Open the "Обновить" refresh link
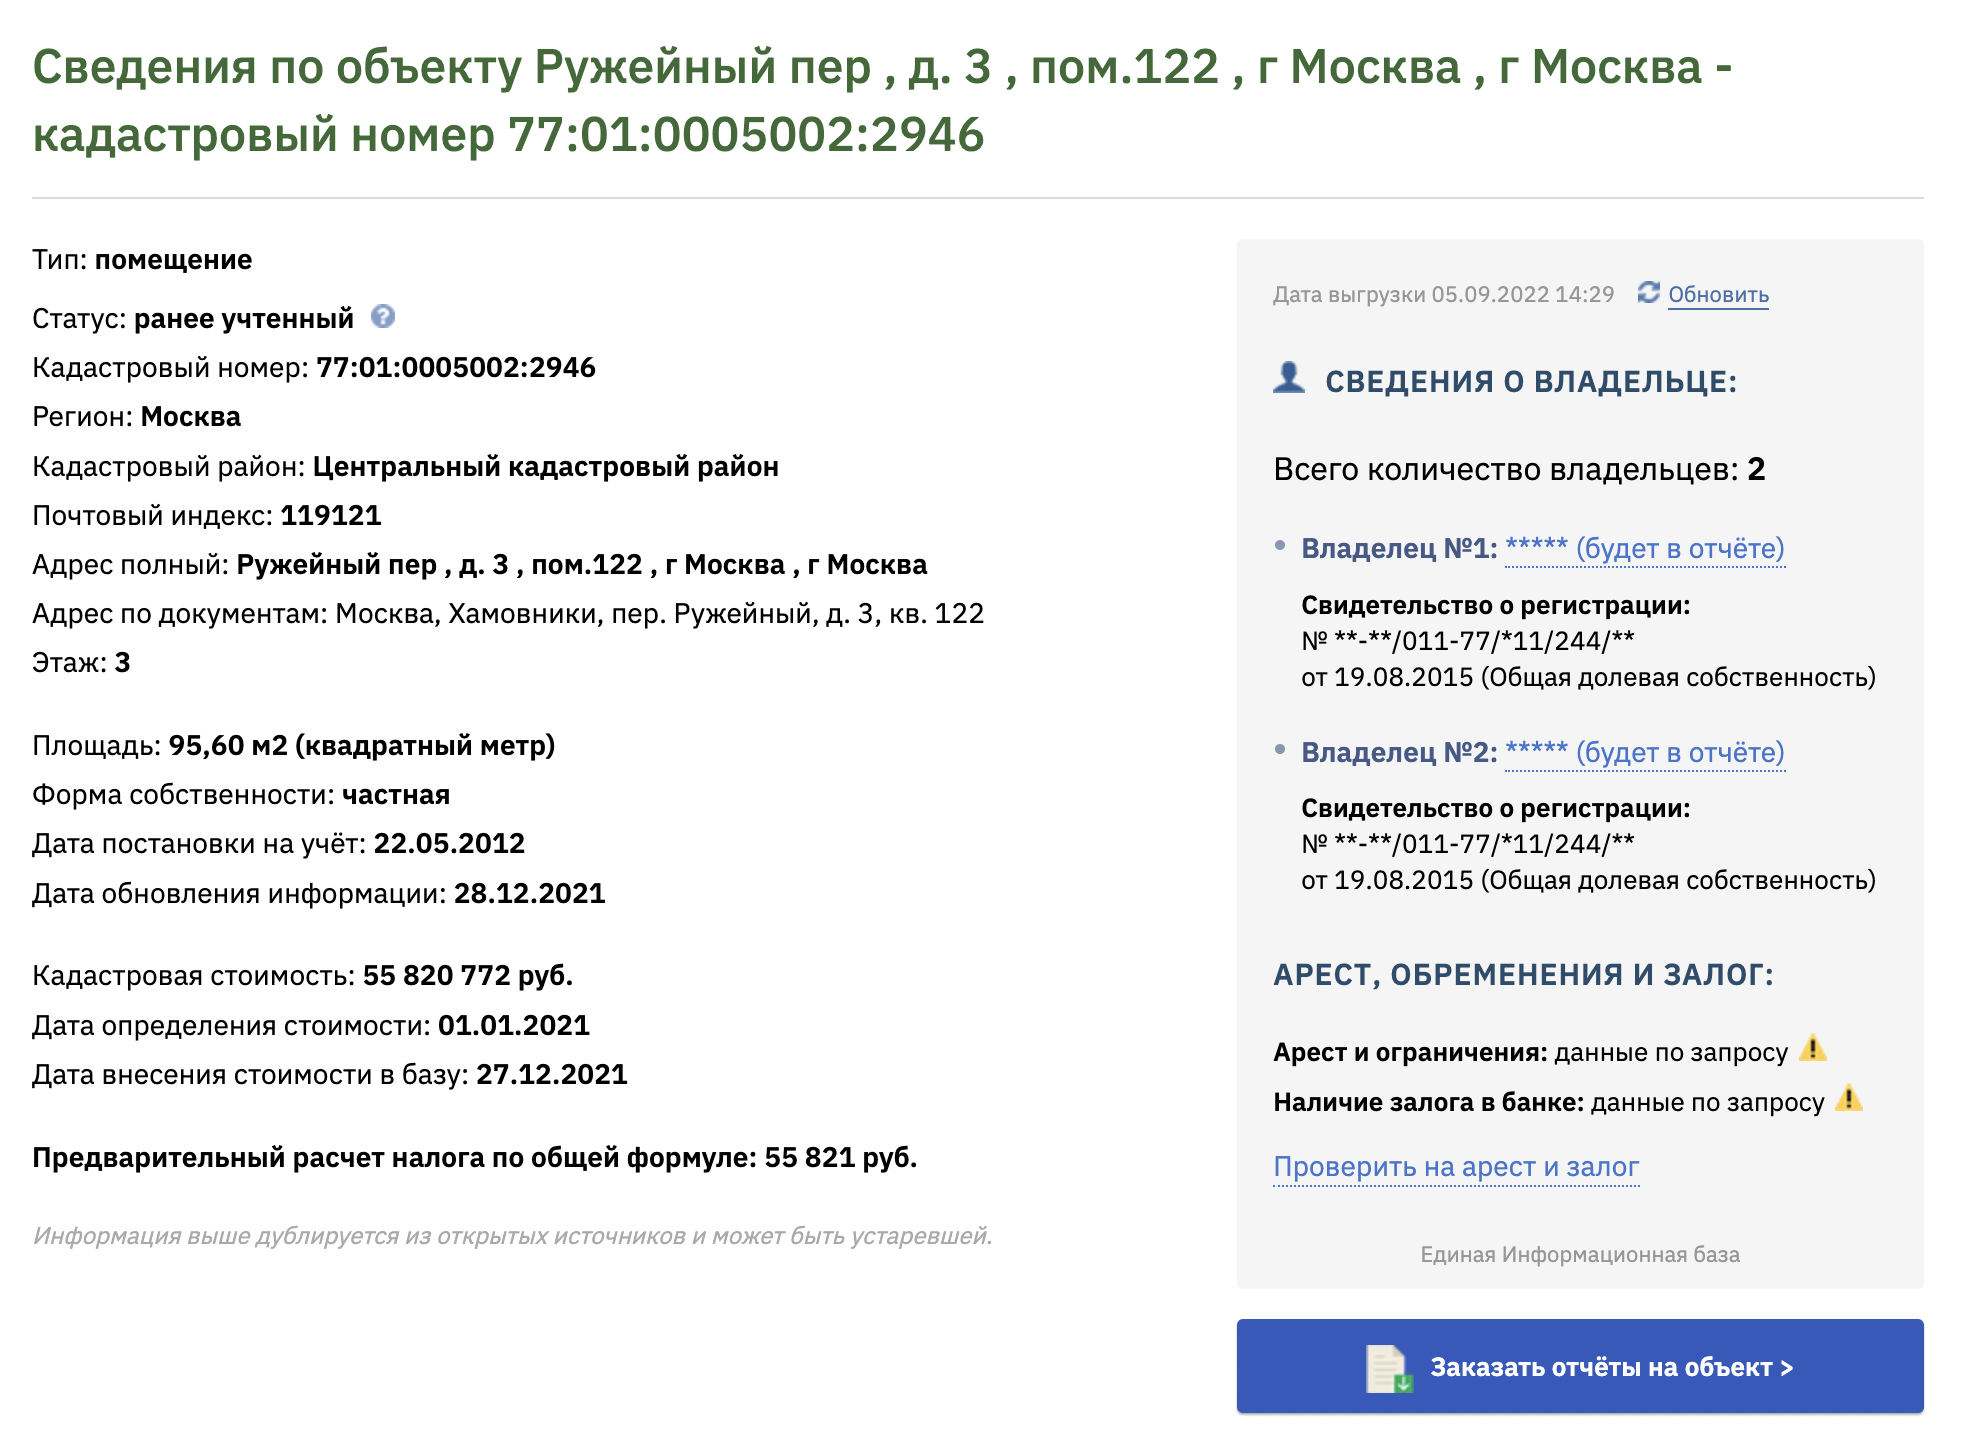The width and height of the screenshot is (1978, 1442). pyautogui.click(x=1719, y=296)
